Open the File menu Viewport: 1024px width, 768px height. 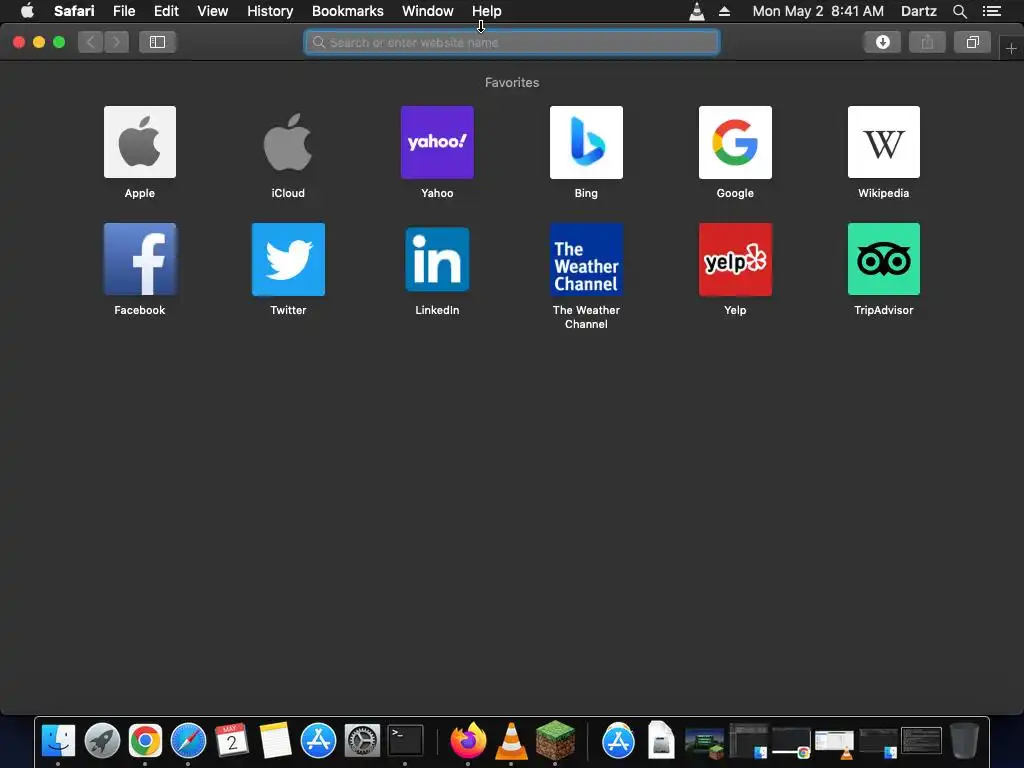coord(124,11)
